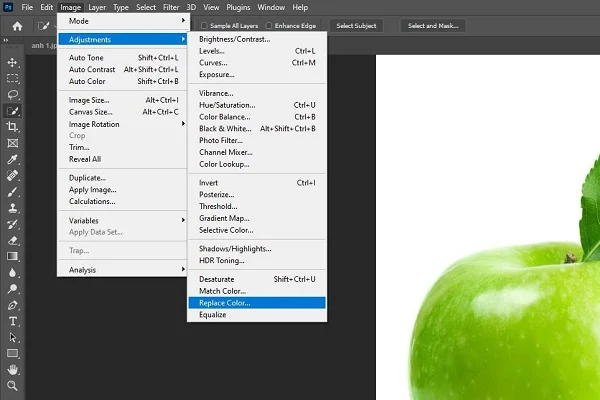Select the Move tool
Viewport: 600px width, 400px height.
click(14, 61)
